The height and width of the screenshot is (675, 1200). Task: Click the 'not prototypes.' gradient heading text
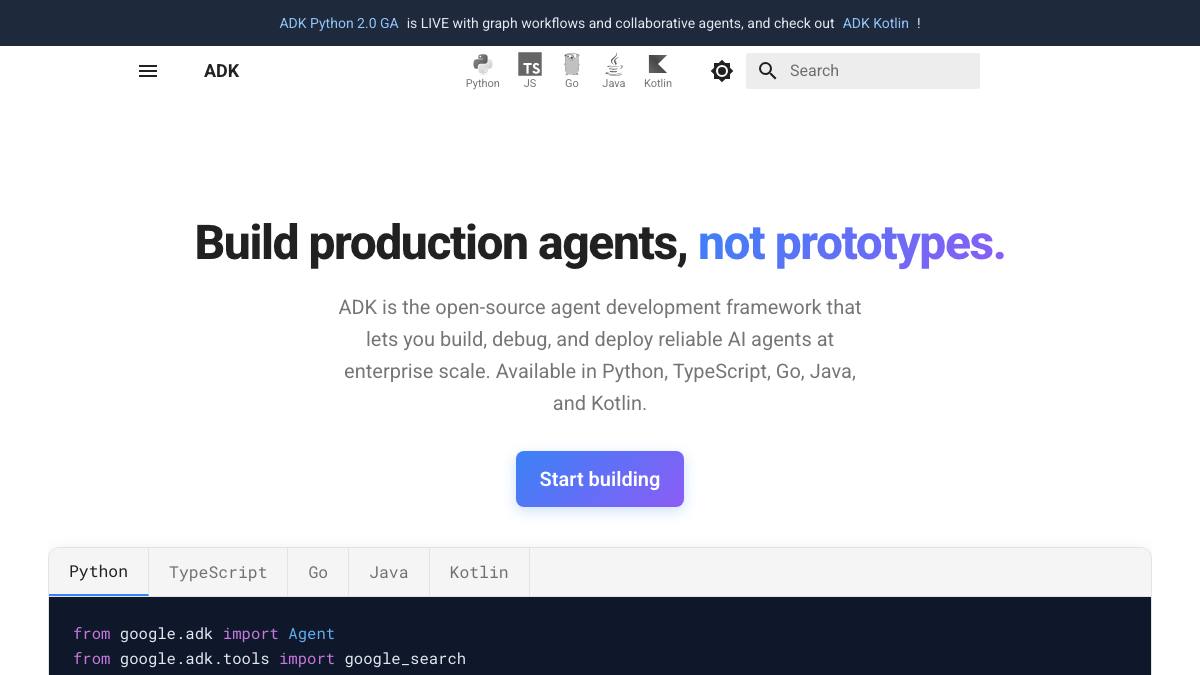coord(851,243)
